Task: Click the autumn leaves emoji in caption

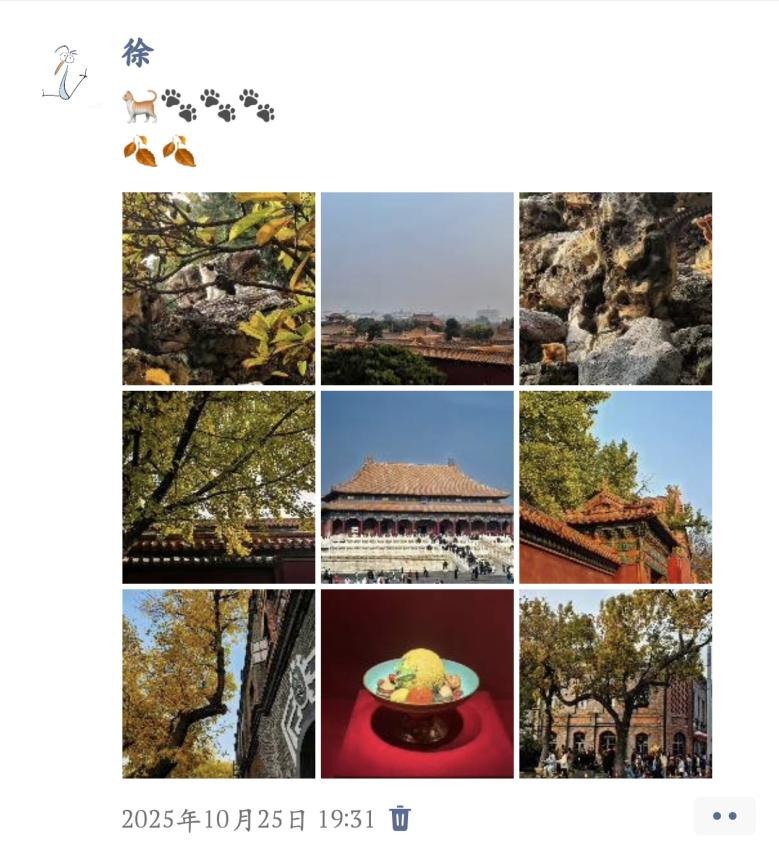Action: pos(159,151)
